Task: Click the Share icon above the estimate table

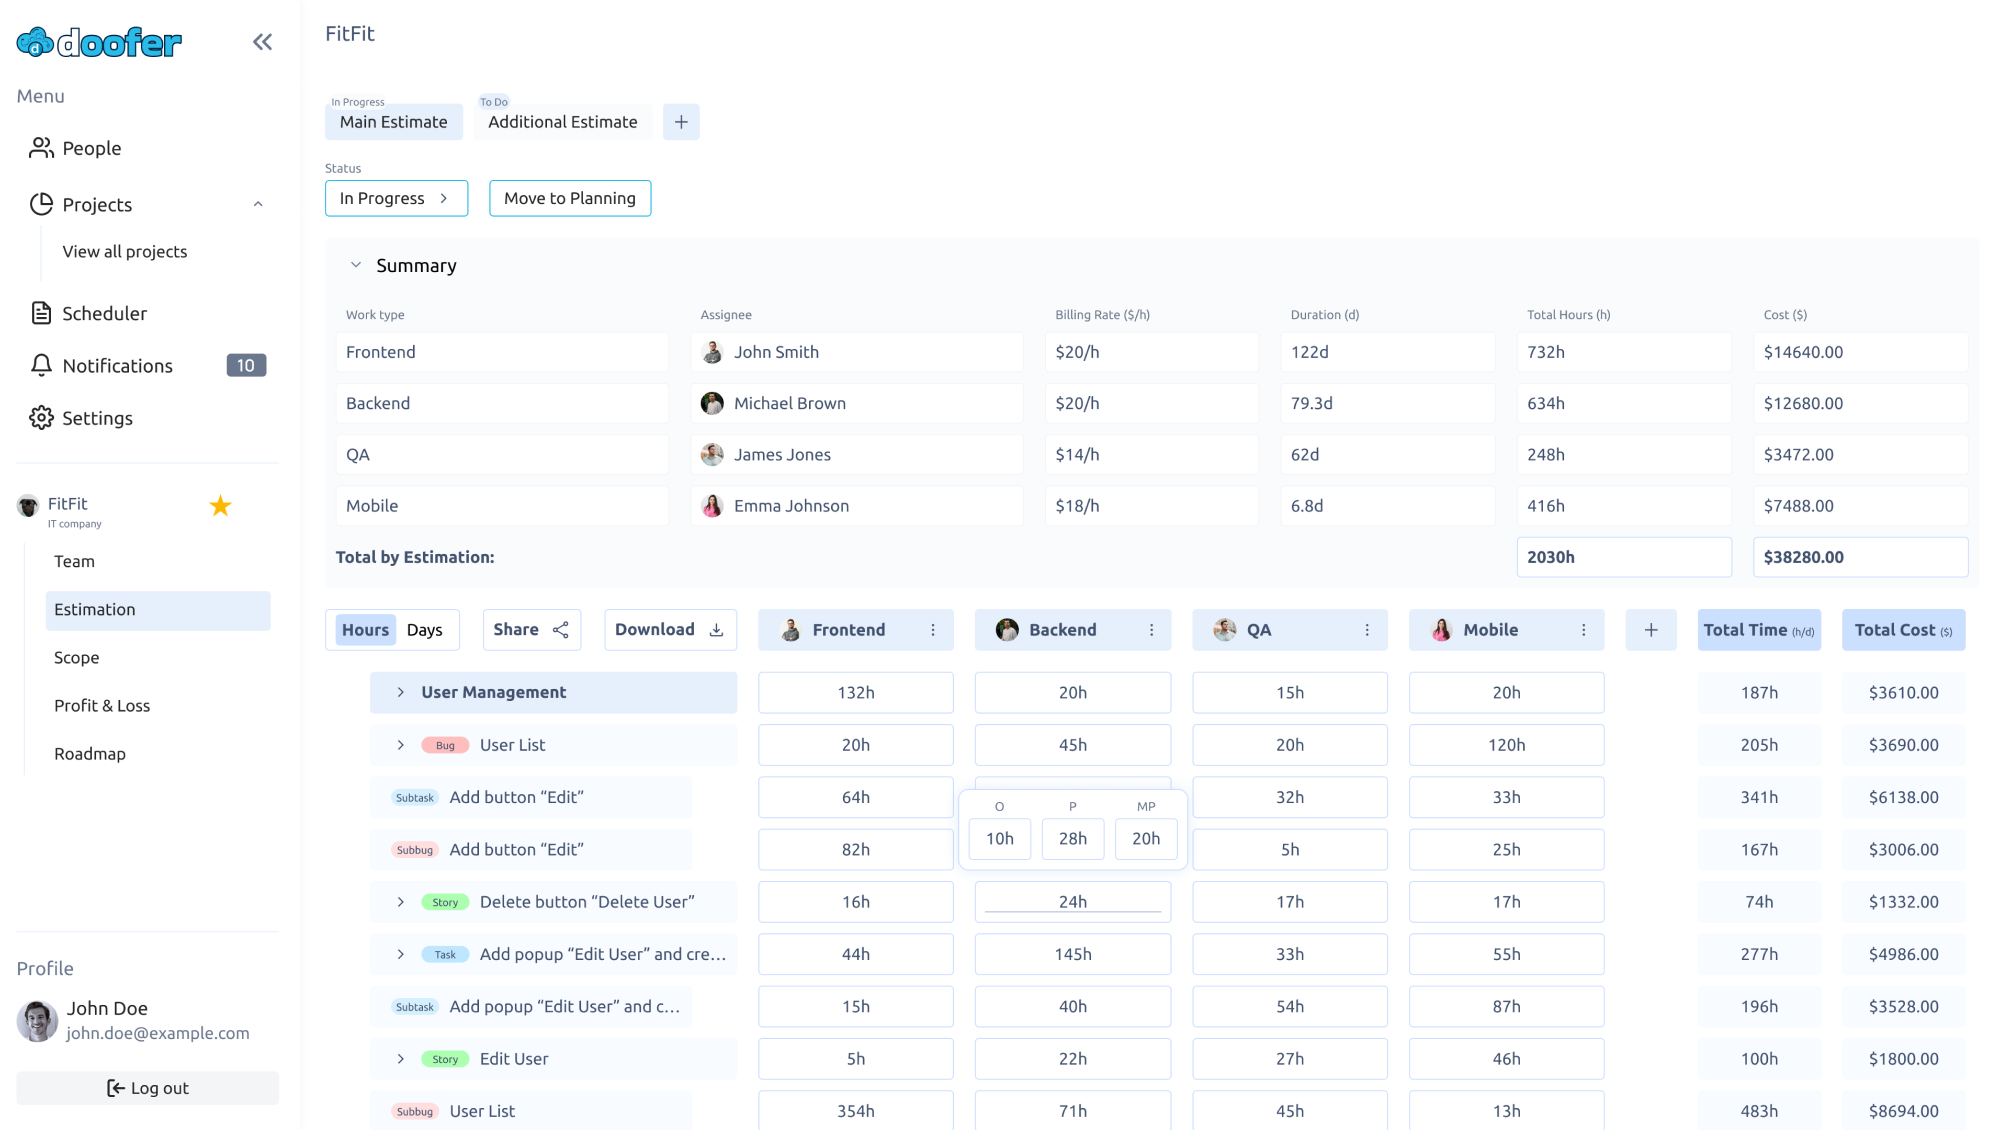Action: pyautogui.click(x=560, y=629)
